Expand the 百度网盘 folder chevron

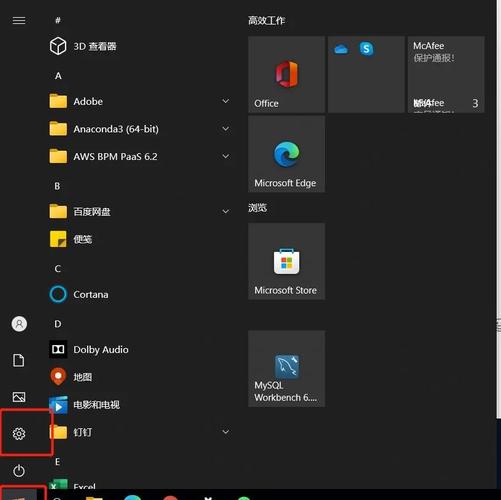click(x=226, y=211)
